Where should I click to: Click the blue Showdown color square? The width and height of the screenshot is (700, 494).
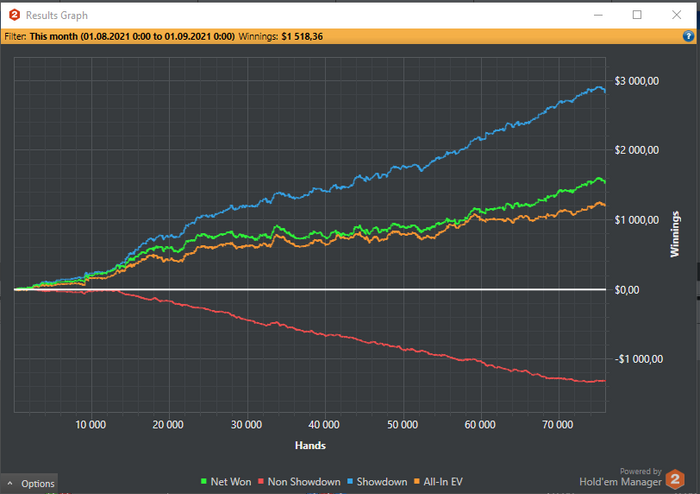point(350,482)
